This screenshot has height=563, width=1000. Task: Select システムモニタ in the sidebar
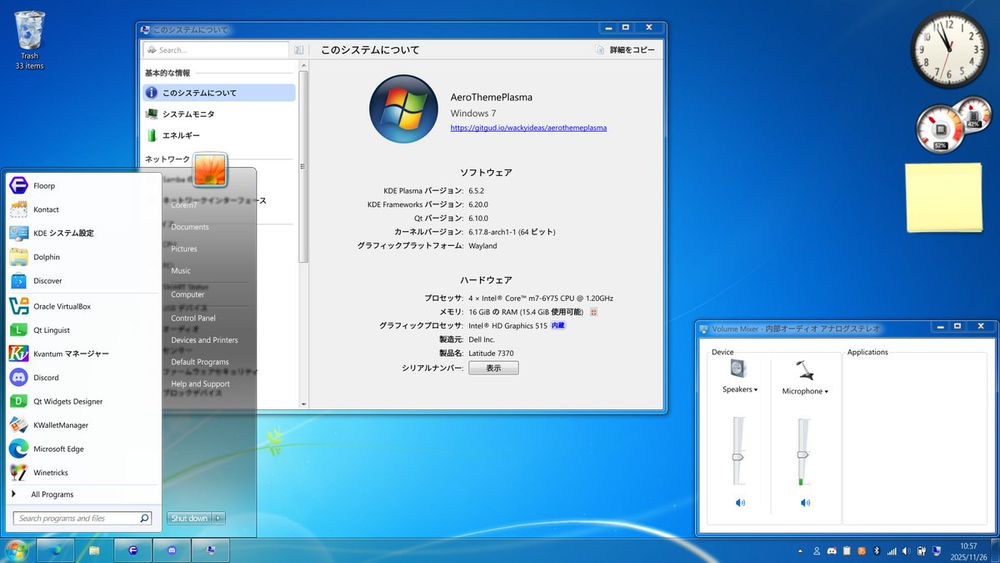219,113
